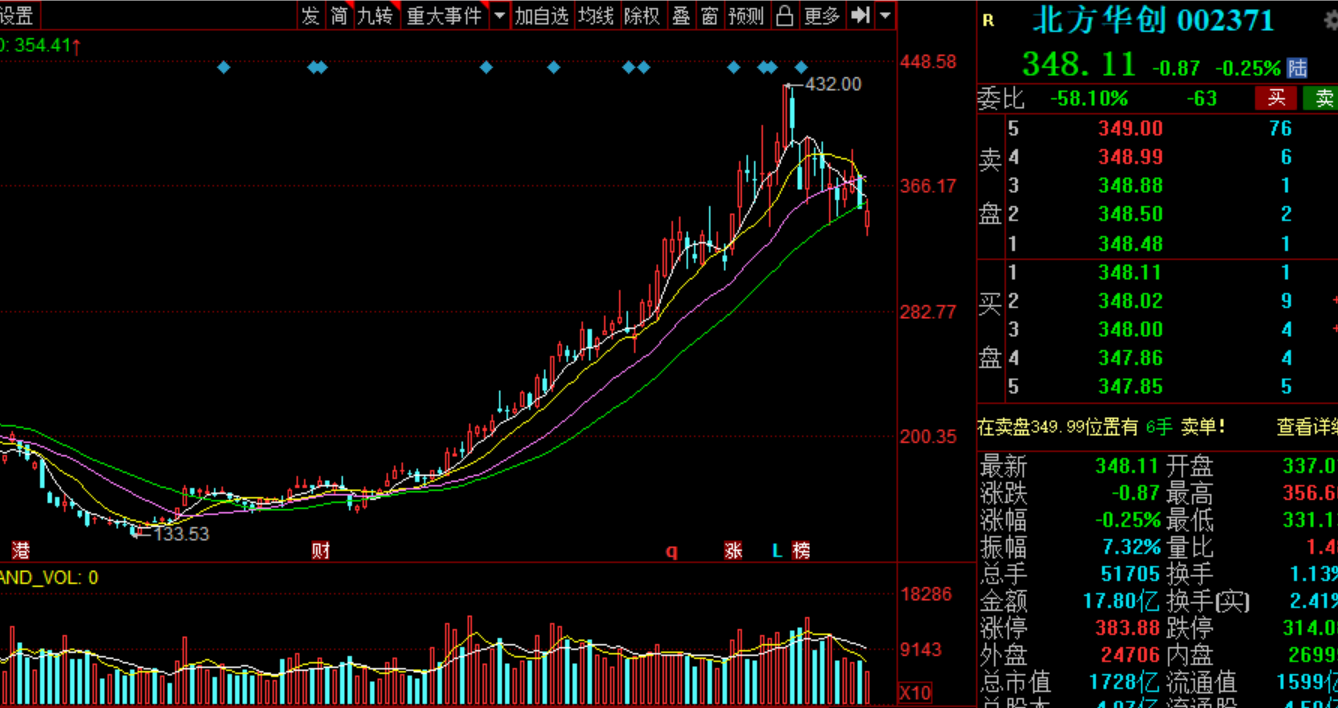Click the 财 marker below chart
Image resolution: width=1338 pixels, height=708 pixels.
click(x=320, y=550)
